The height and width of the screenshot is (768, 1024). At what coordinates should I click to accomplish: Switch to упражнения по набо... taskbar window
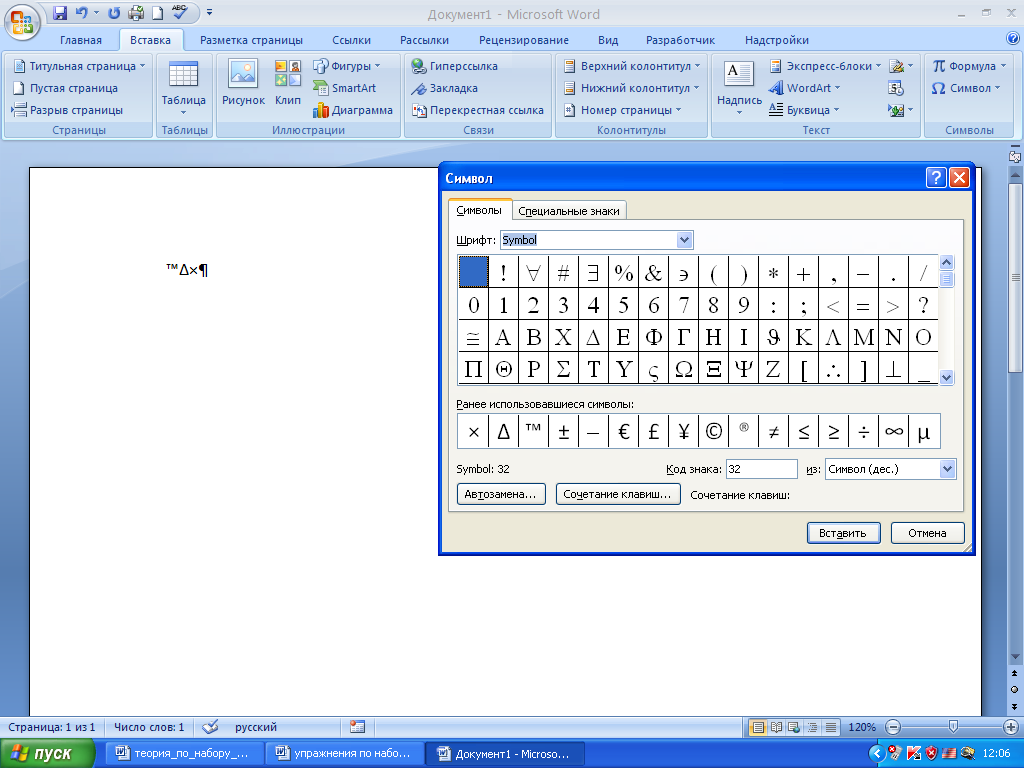(344, 754)
